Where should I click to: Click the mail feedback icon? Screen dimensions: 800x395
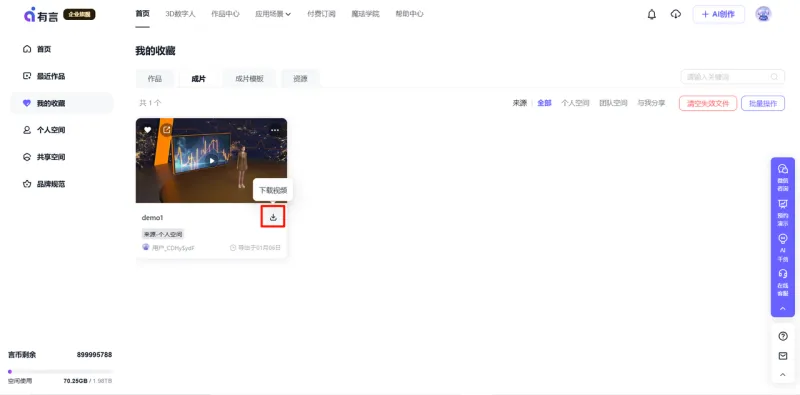(x=783, y=356)
